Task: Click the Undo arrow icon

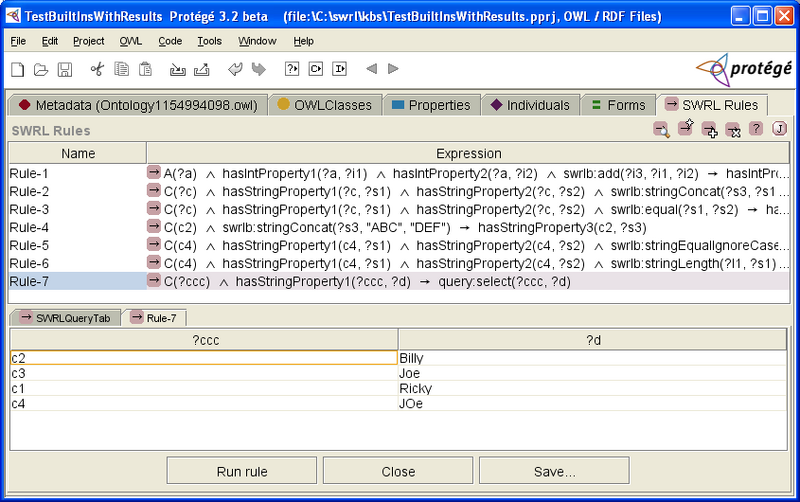Action: click(x=235, y=69)
